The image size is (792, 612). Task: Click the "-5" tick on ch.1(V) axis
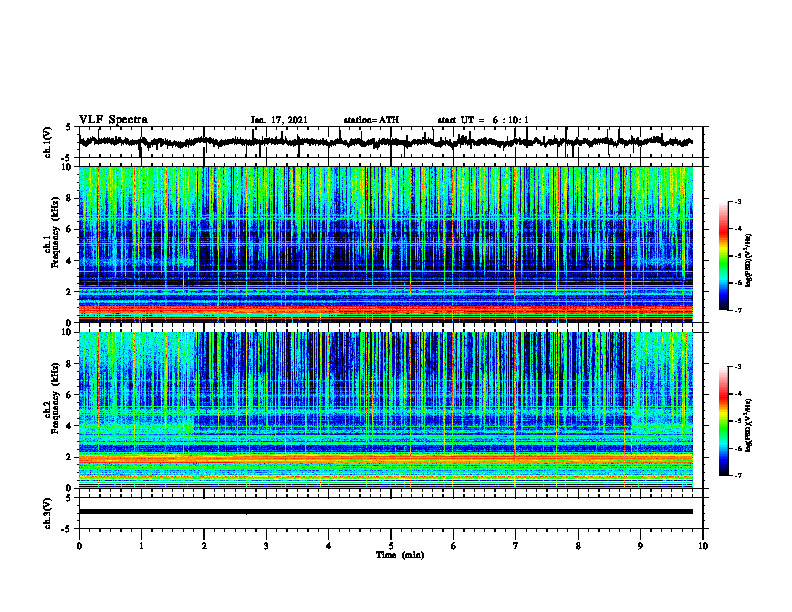pos(67,158)
